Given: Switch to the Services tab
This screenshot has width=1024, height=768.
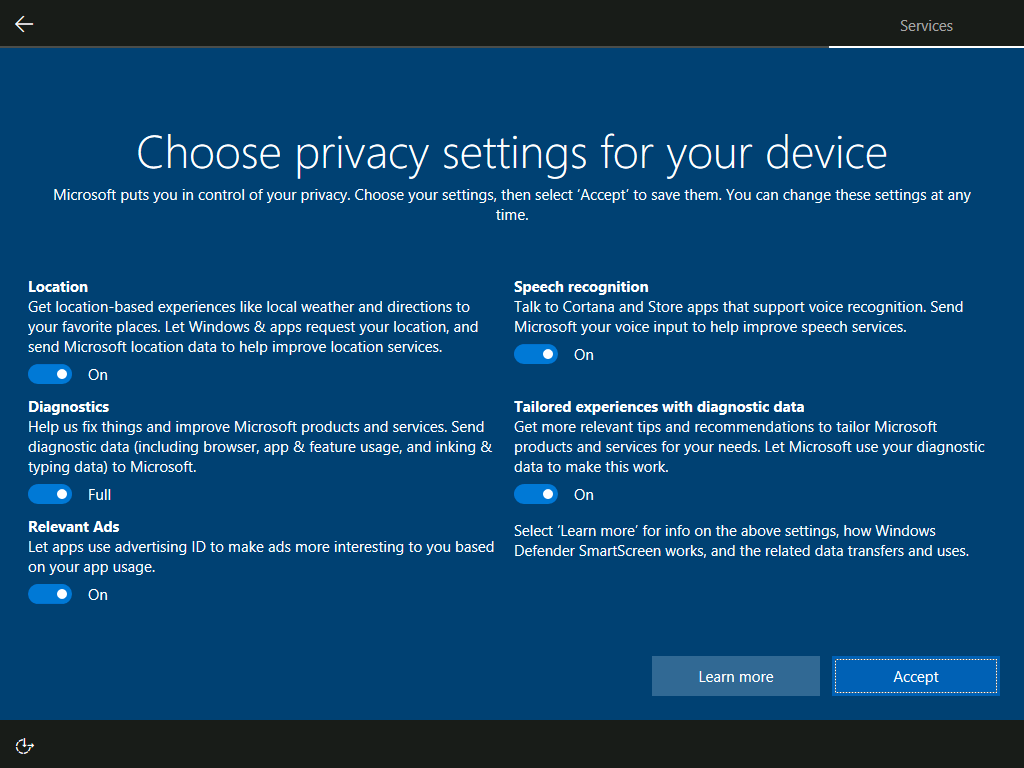Looking at the screenshot, I should click(x=925, y=26).
